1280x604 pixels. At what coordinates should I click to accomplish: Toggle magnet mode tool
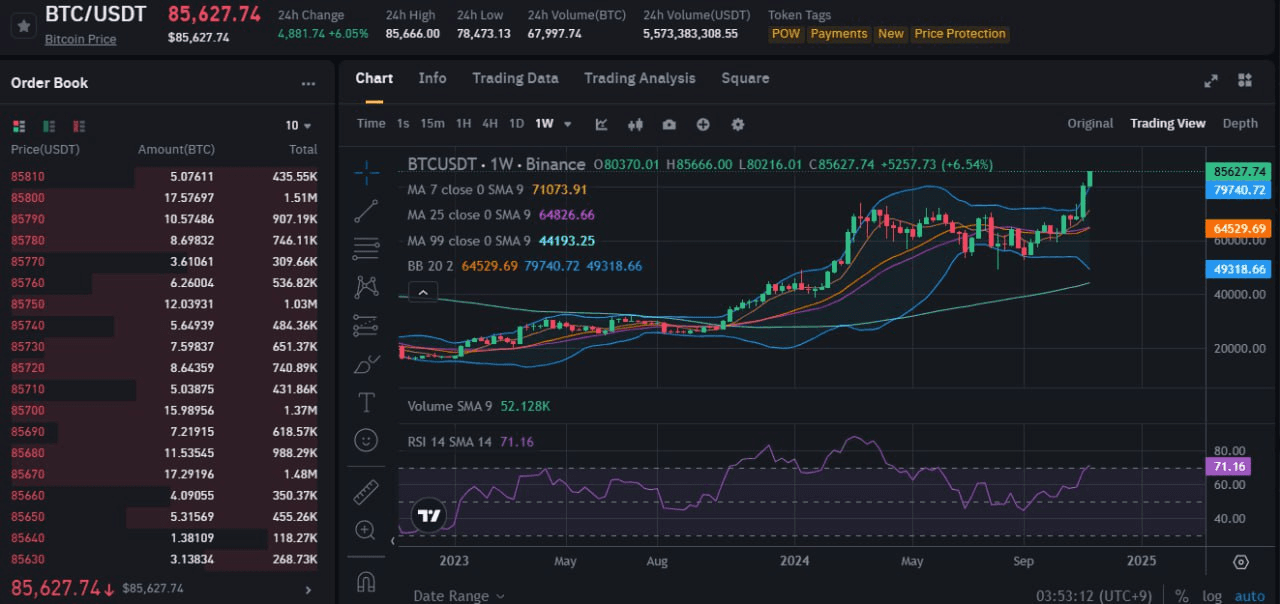click(x=366, y=581)
